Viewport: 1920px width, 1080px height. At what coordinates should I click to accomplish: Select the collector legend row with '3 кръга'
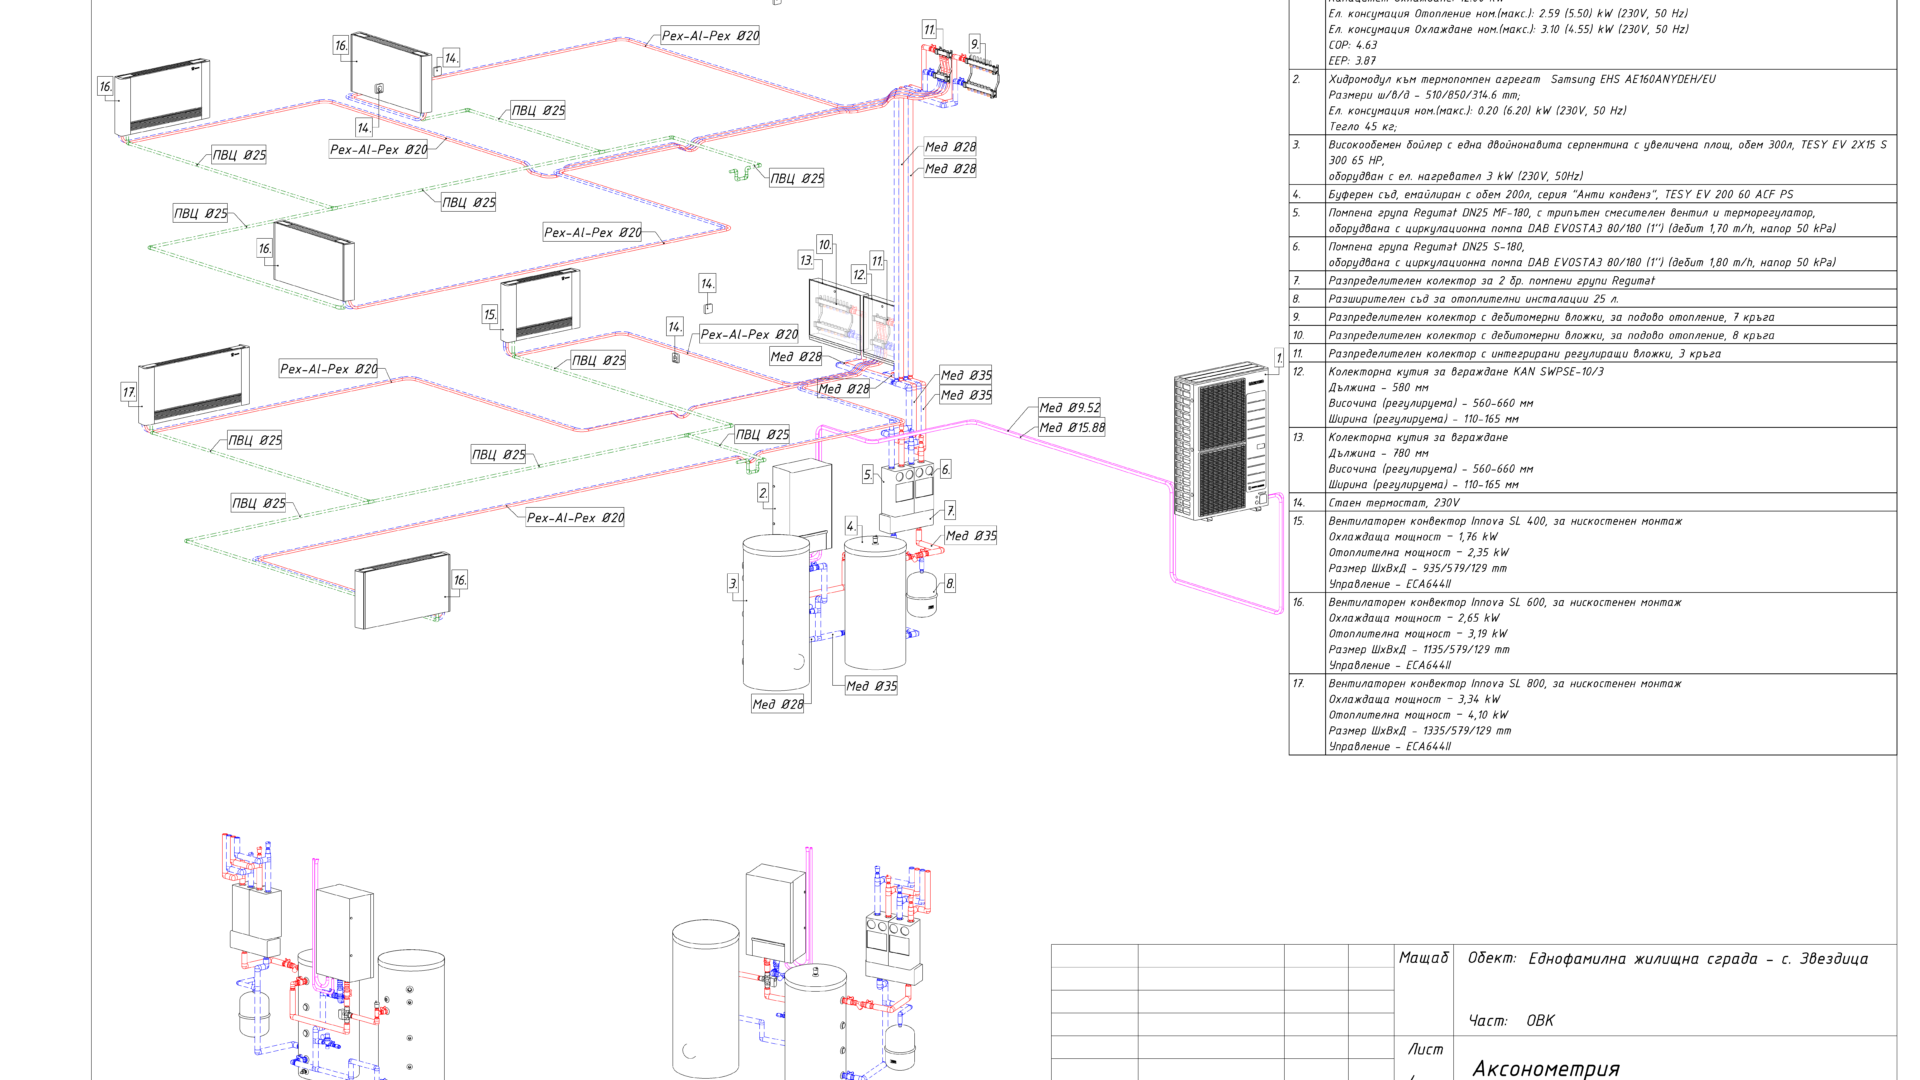point(1593,354)
